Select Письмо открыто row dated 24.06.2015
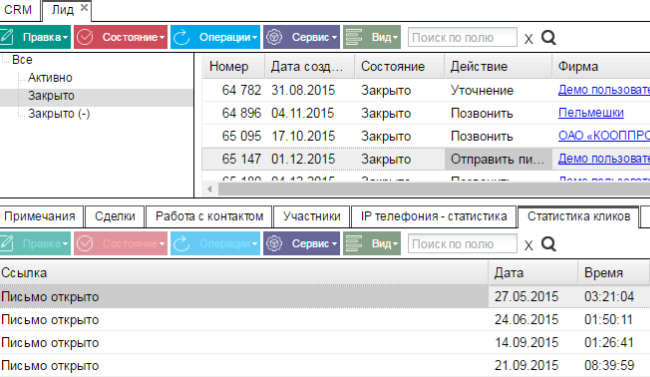The height and width of the screenshot is (377, 650). pos(325,319)
